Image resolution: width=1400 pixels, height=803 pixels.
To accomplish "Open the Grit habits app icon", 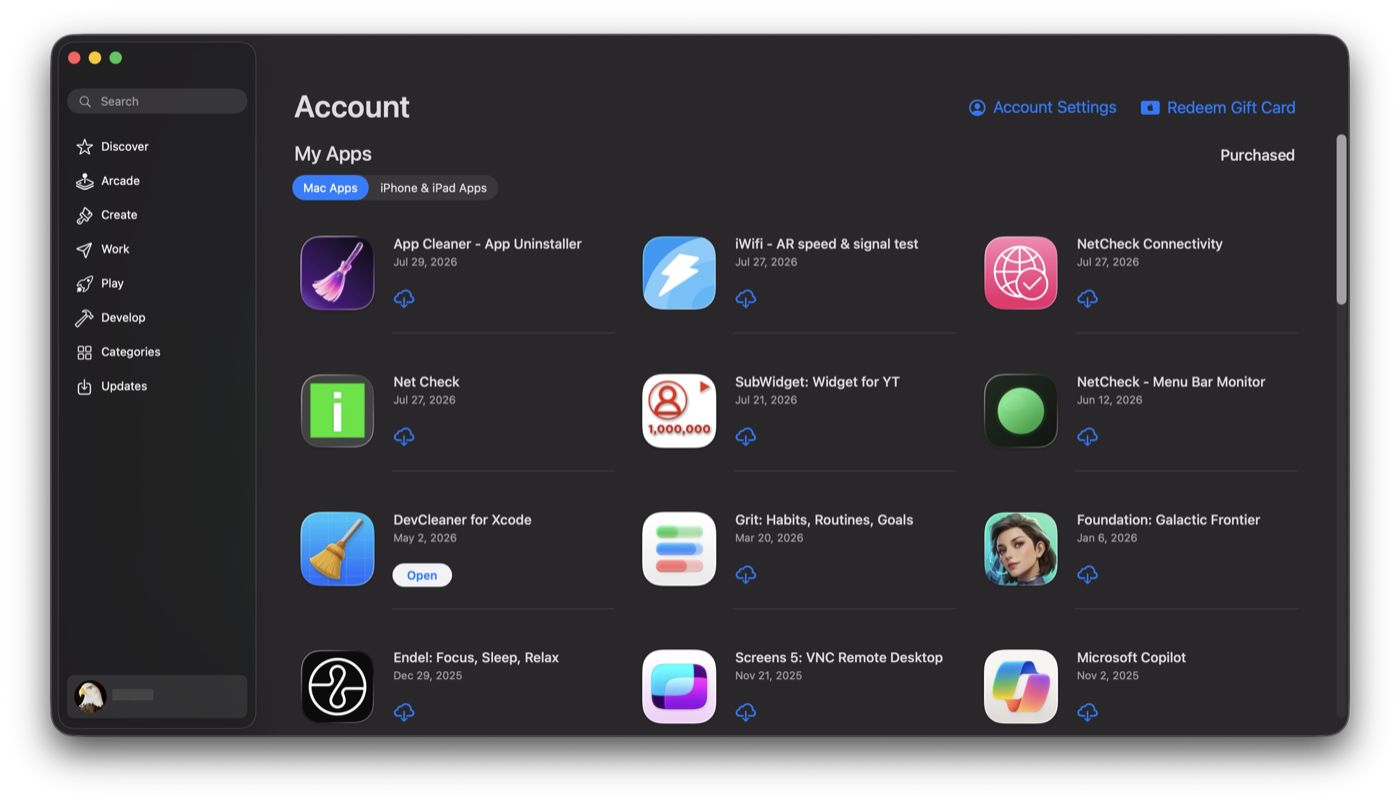I will [x=679, y=549].
